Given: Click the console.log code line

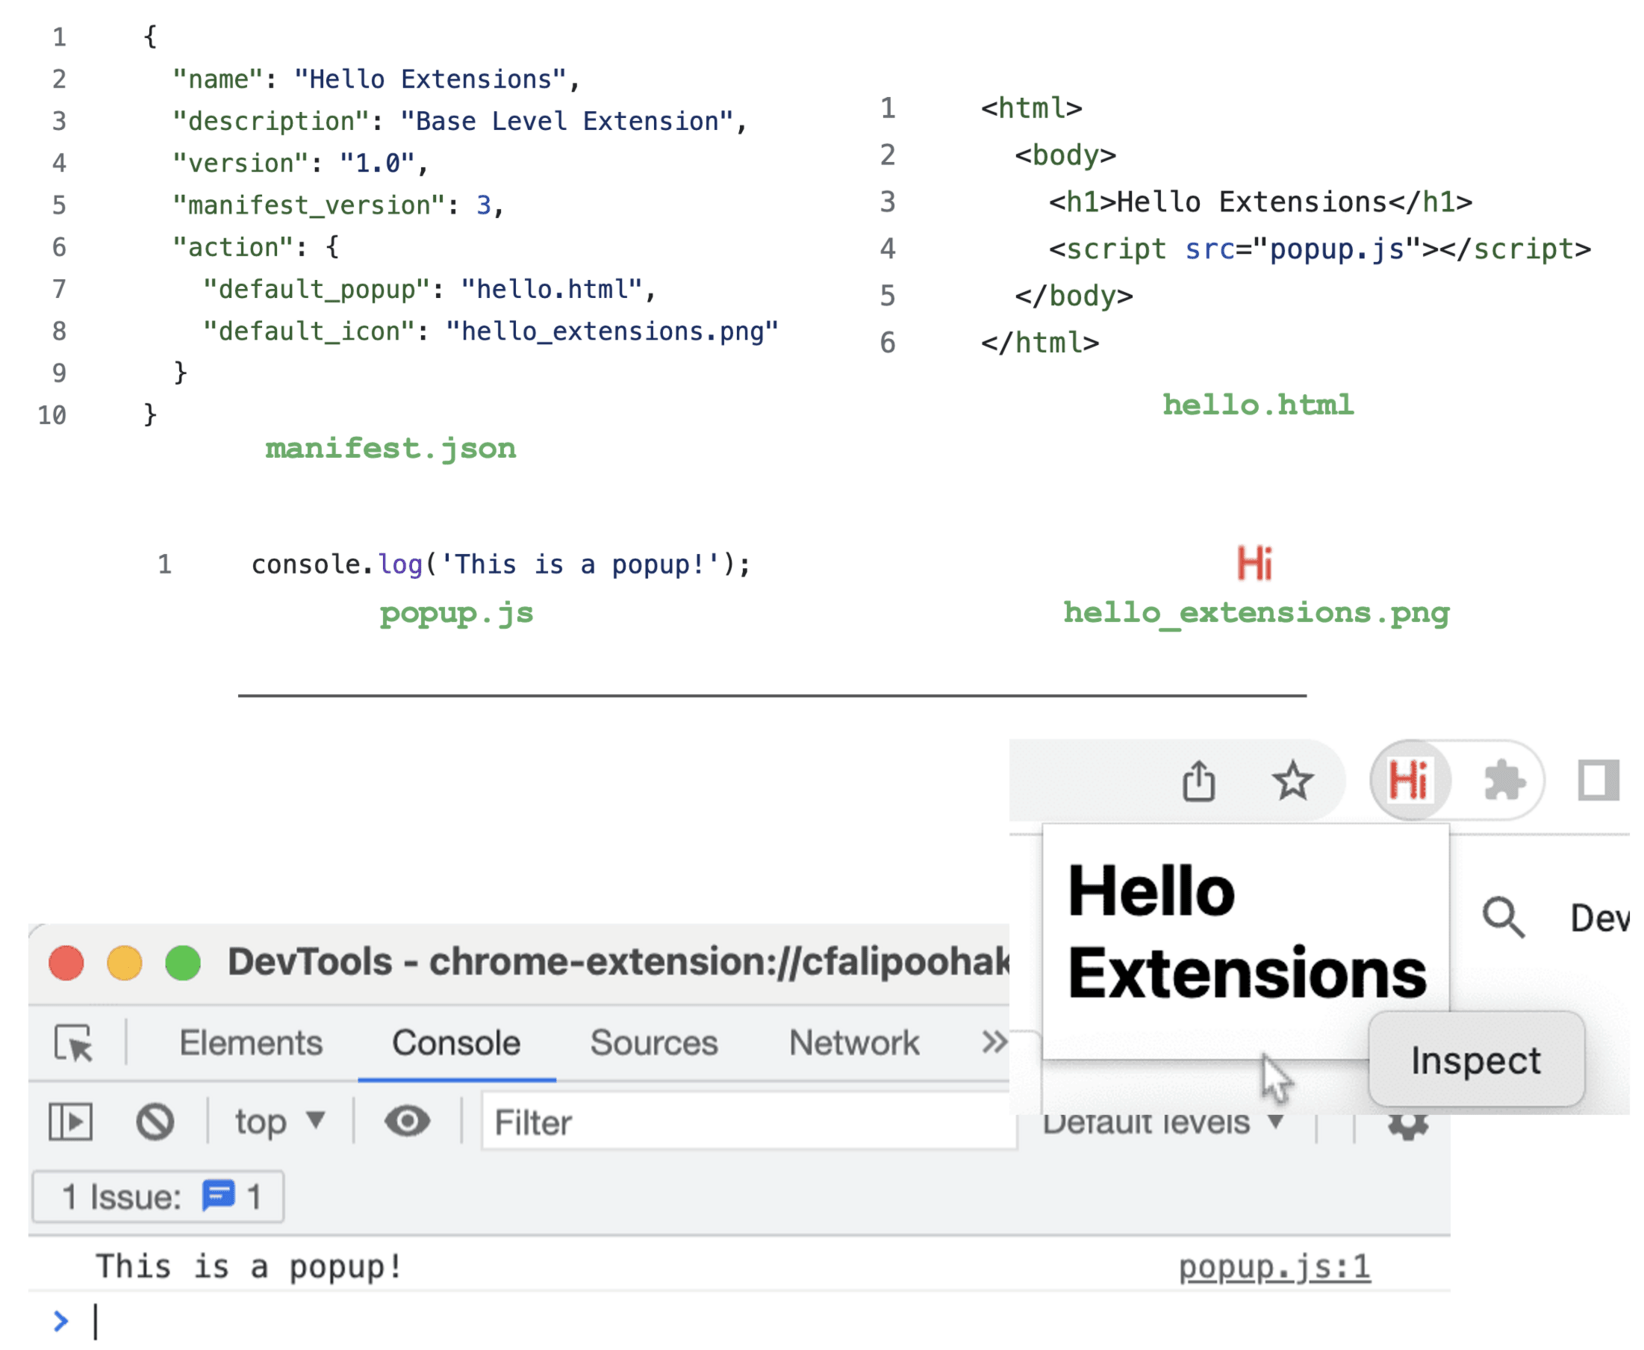Looking at the screenshot, I should 500,565.
